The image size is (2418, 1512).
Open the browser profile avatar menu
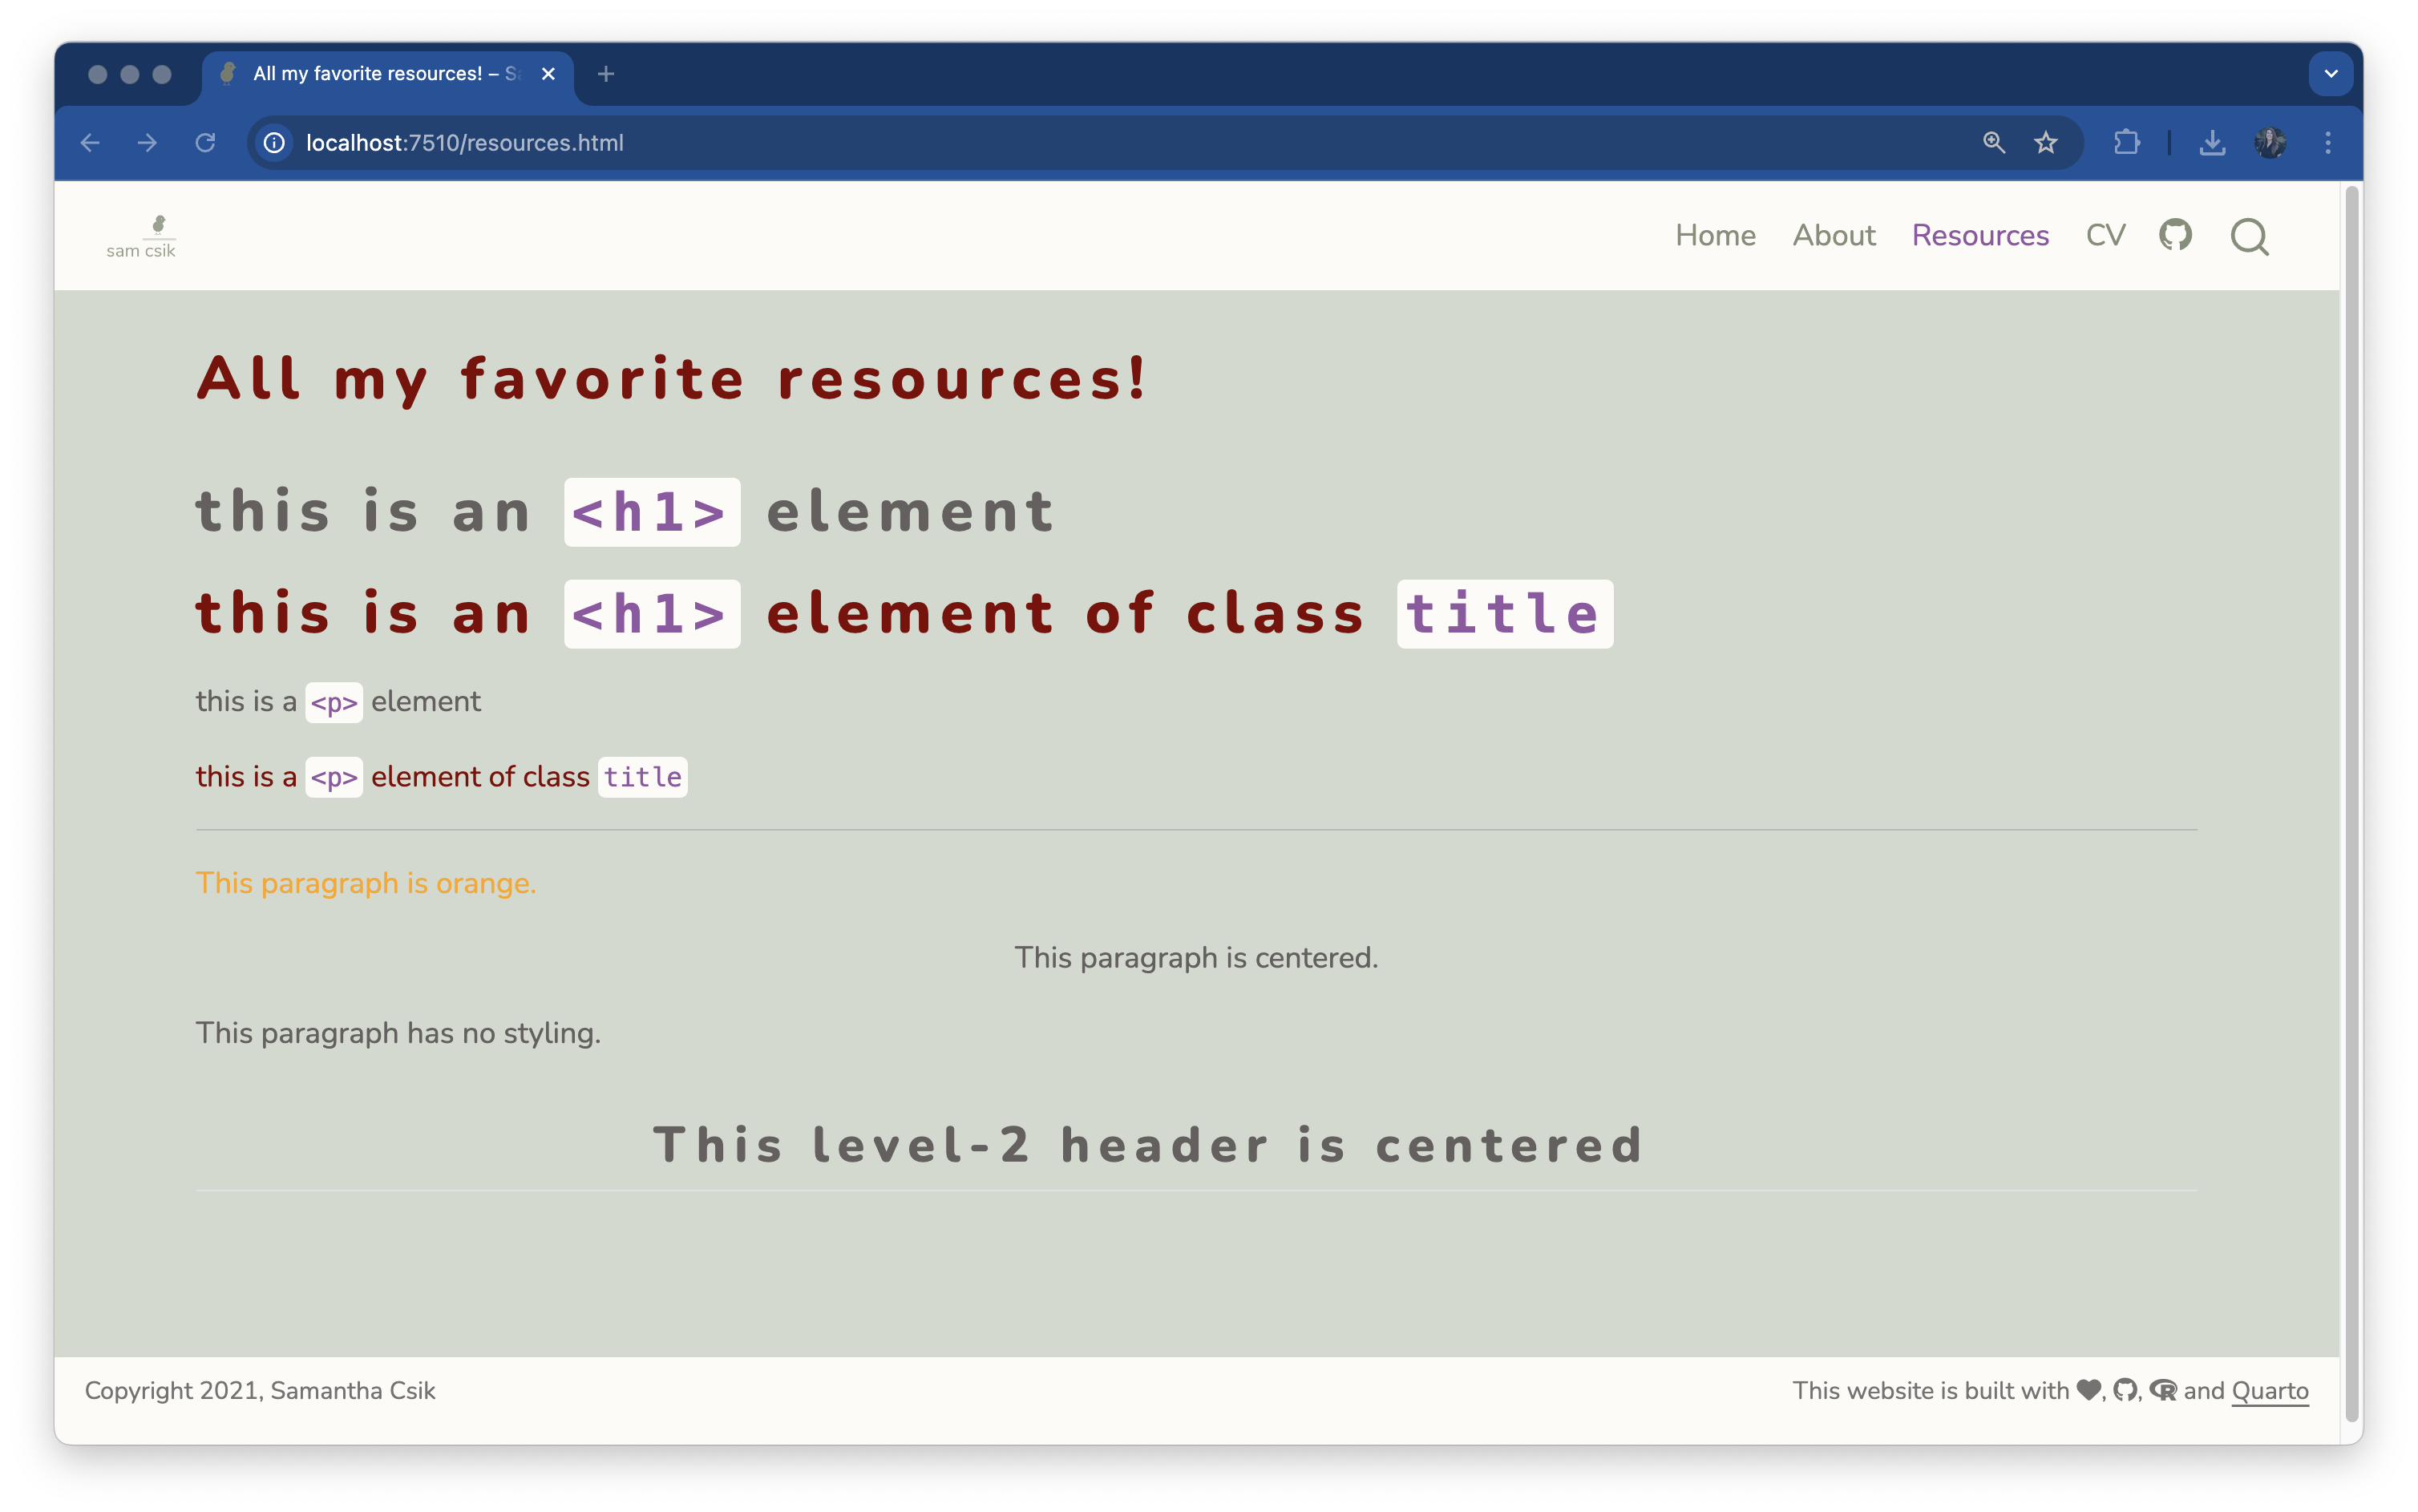tap(2271, 142)
